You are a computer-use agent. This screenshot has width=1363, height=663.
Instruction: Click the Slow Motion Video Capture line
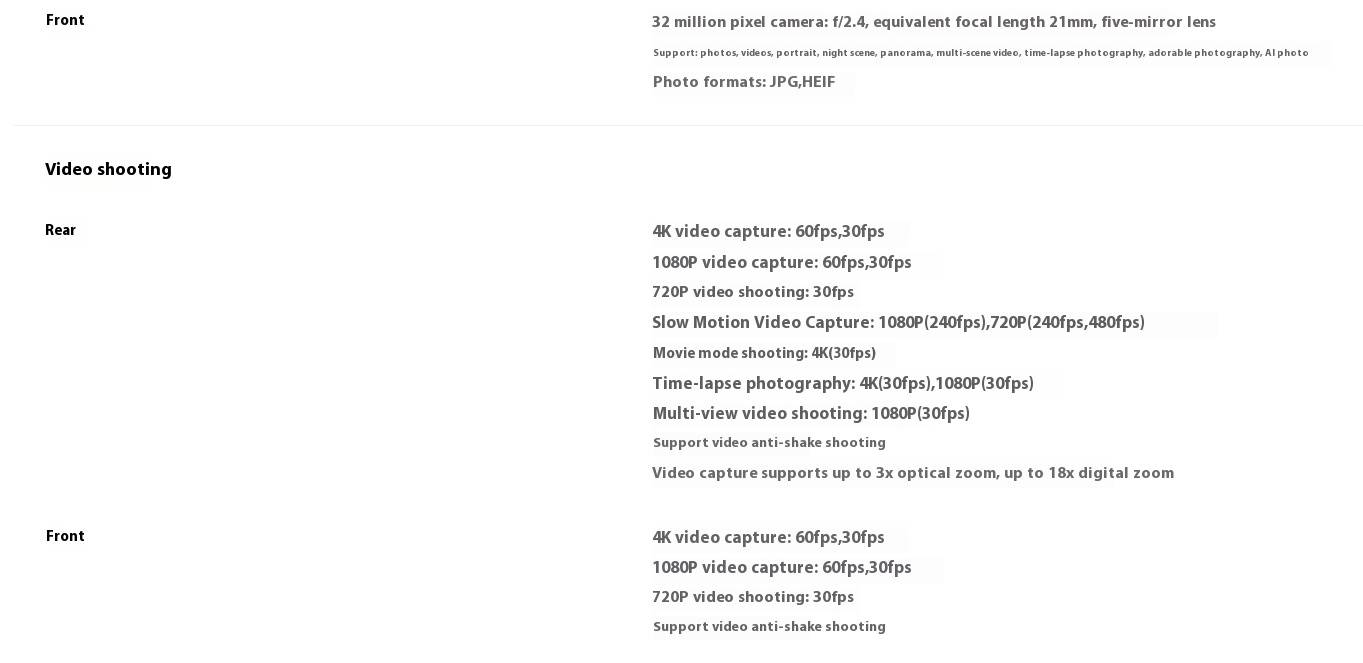[898, 323]
